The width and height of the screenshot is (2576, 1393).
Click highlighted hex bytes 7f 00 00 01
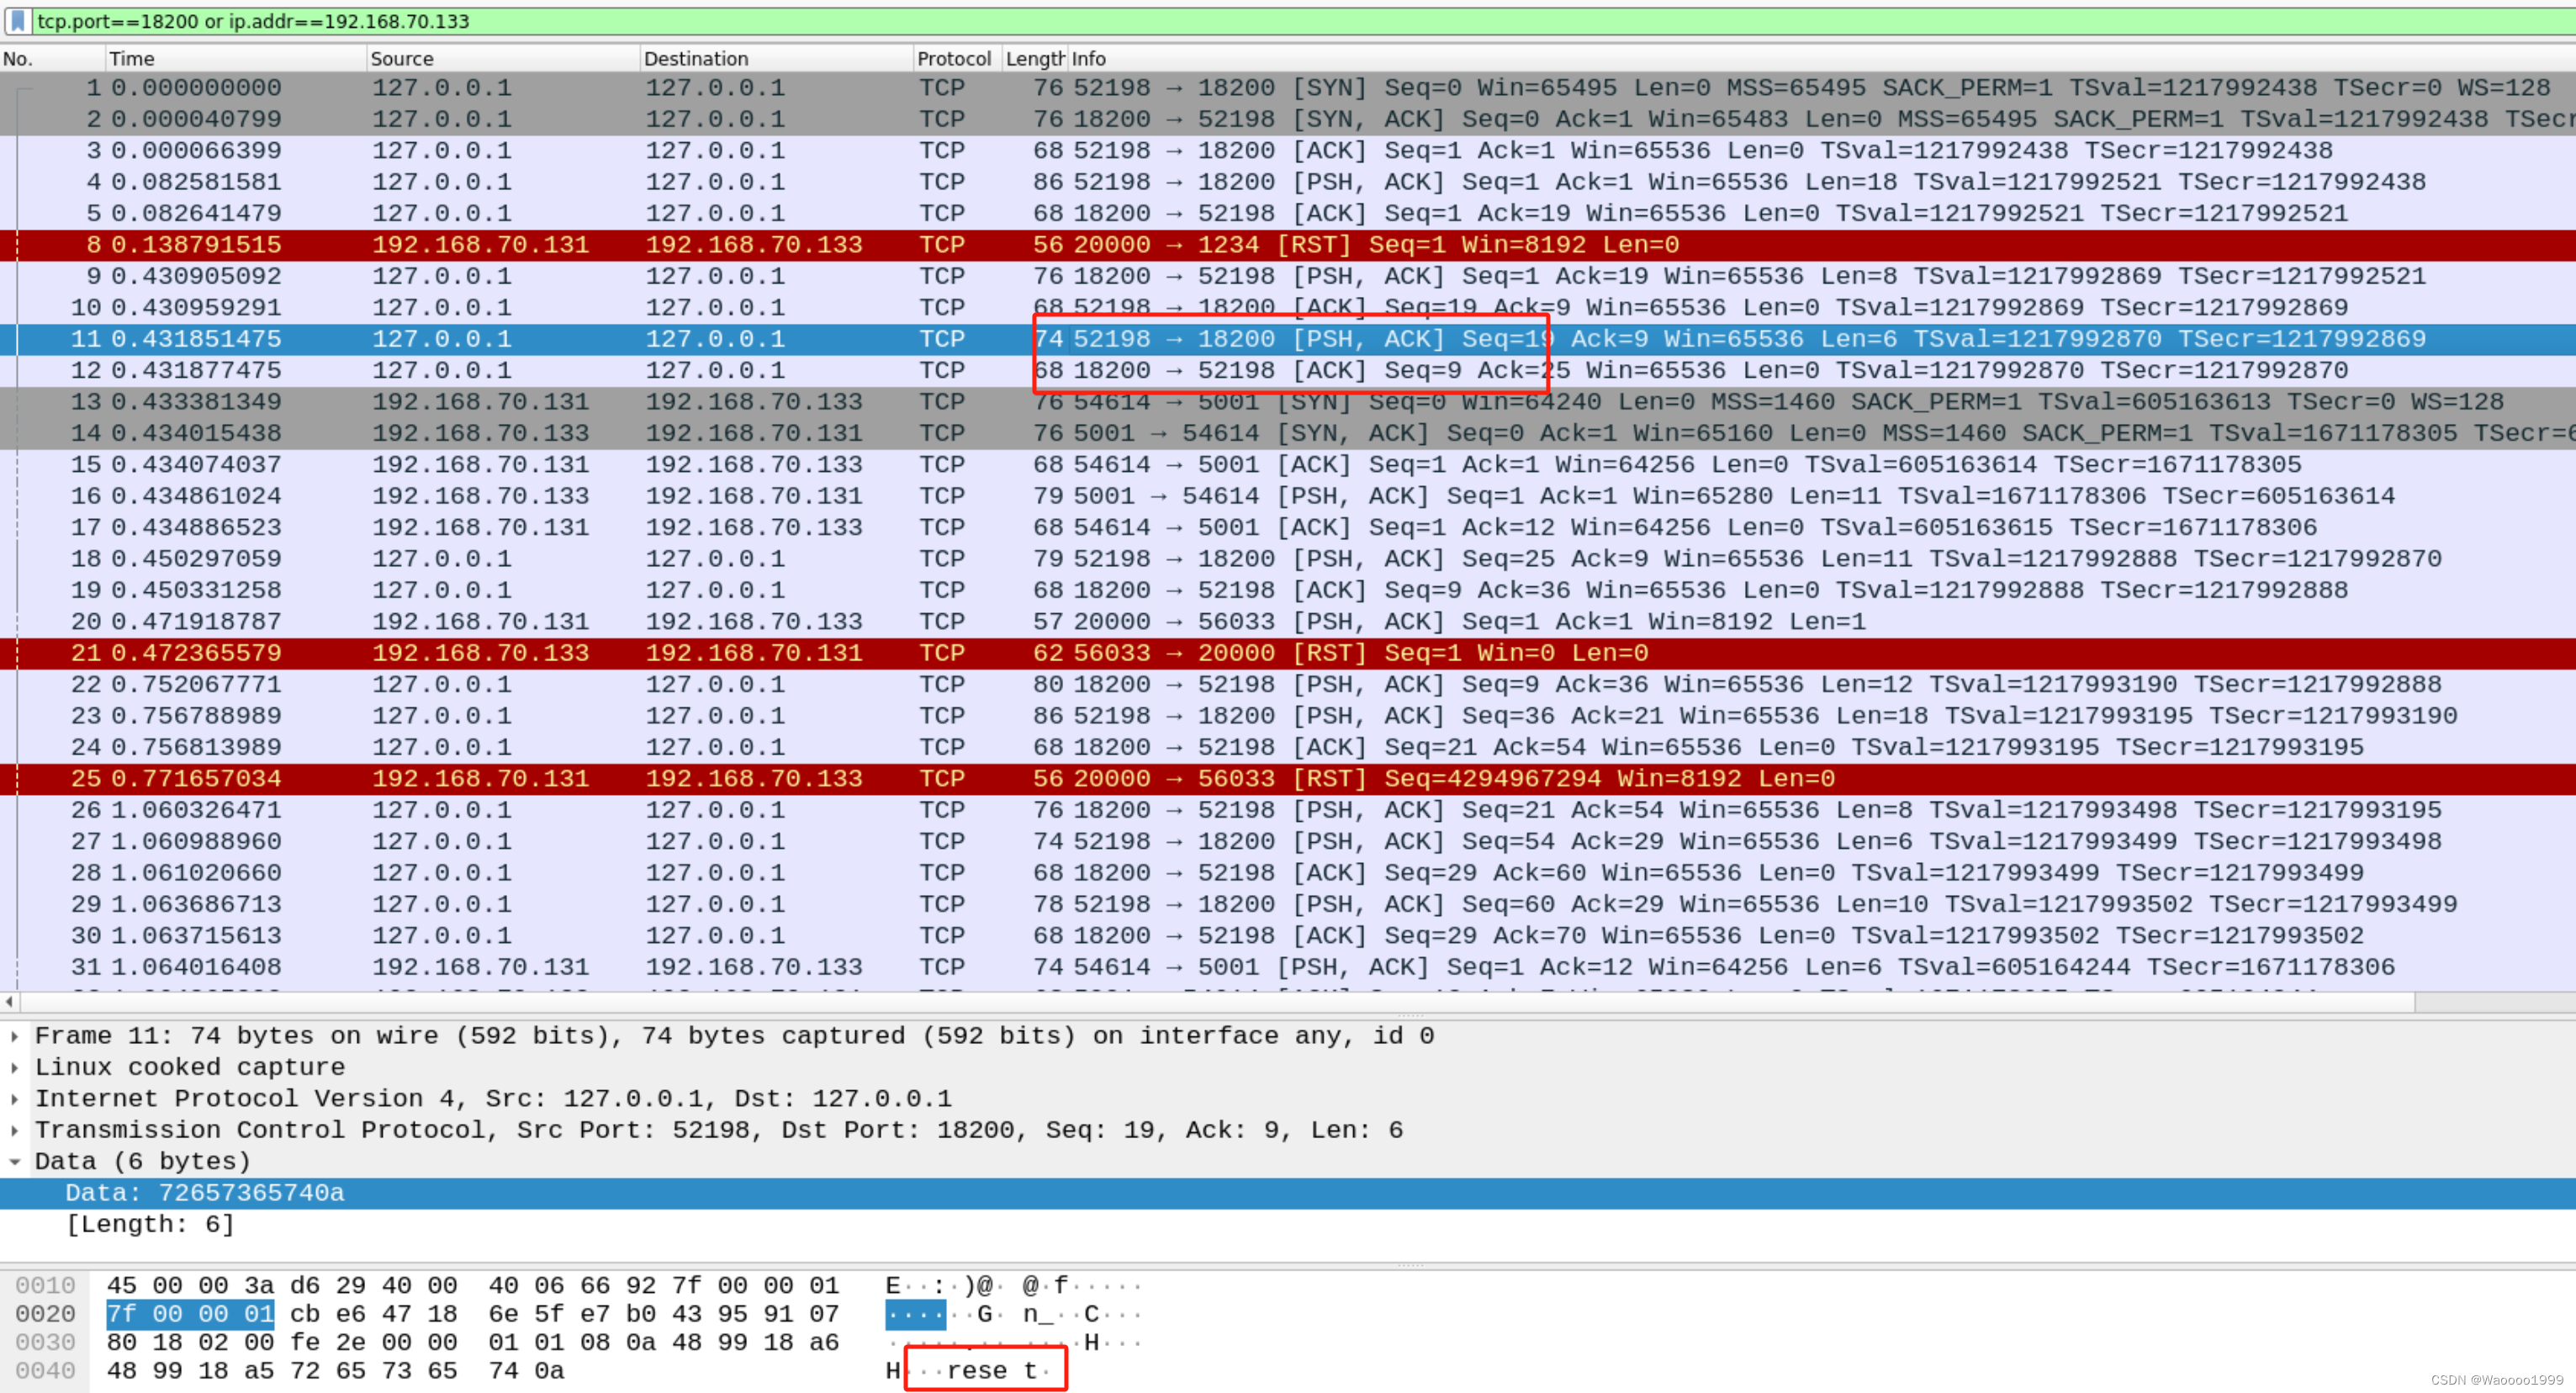click(x=190, y=1314)
